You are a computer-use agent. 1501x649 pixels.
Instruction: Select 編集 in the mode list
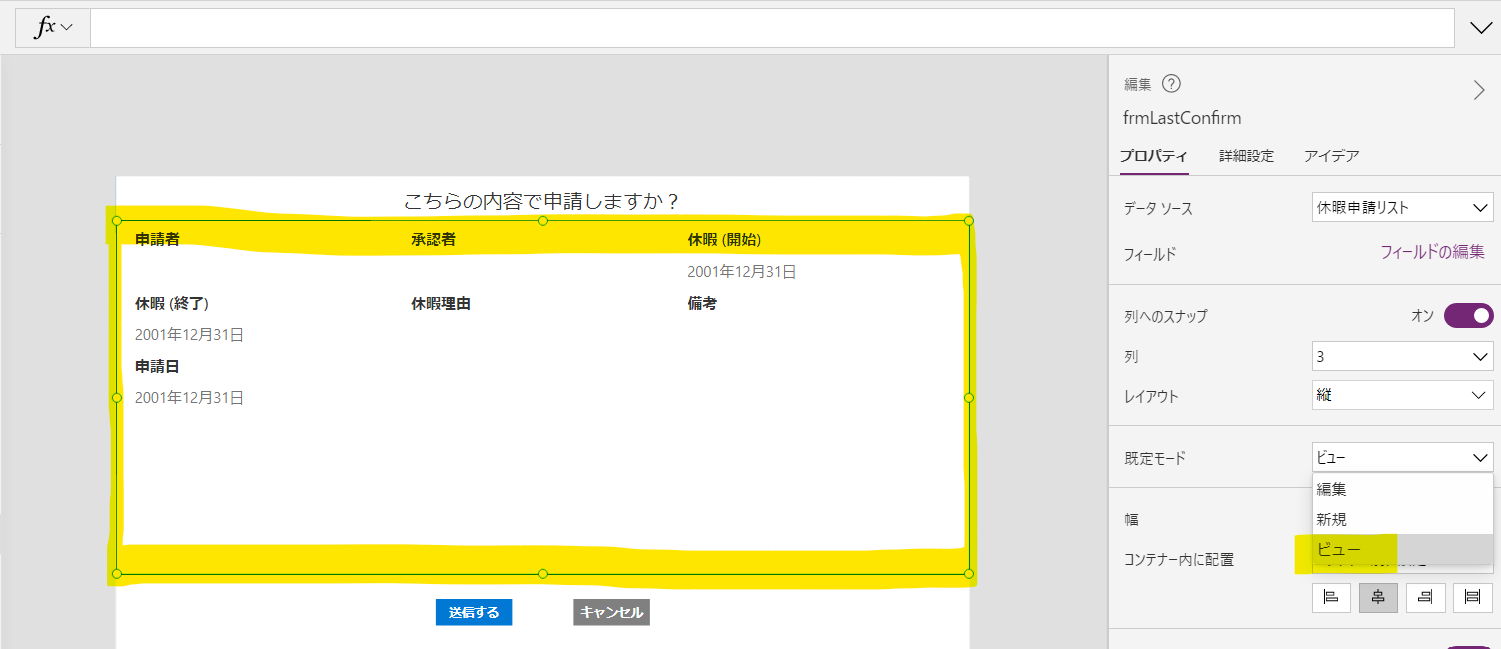[x=1402, y=489]
